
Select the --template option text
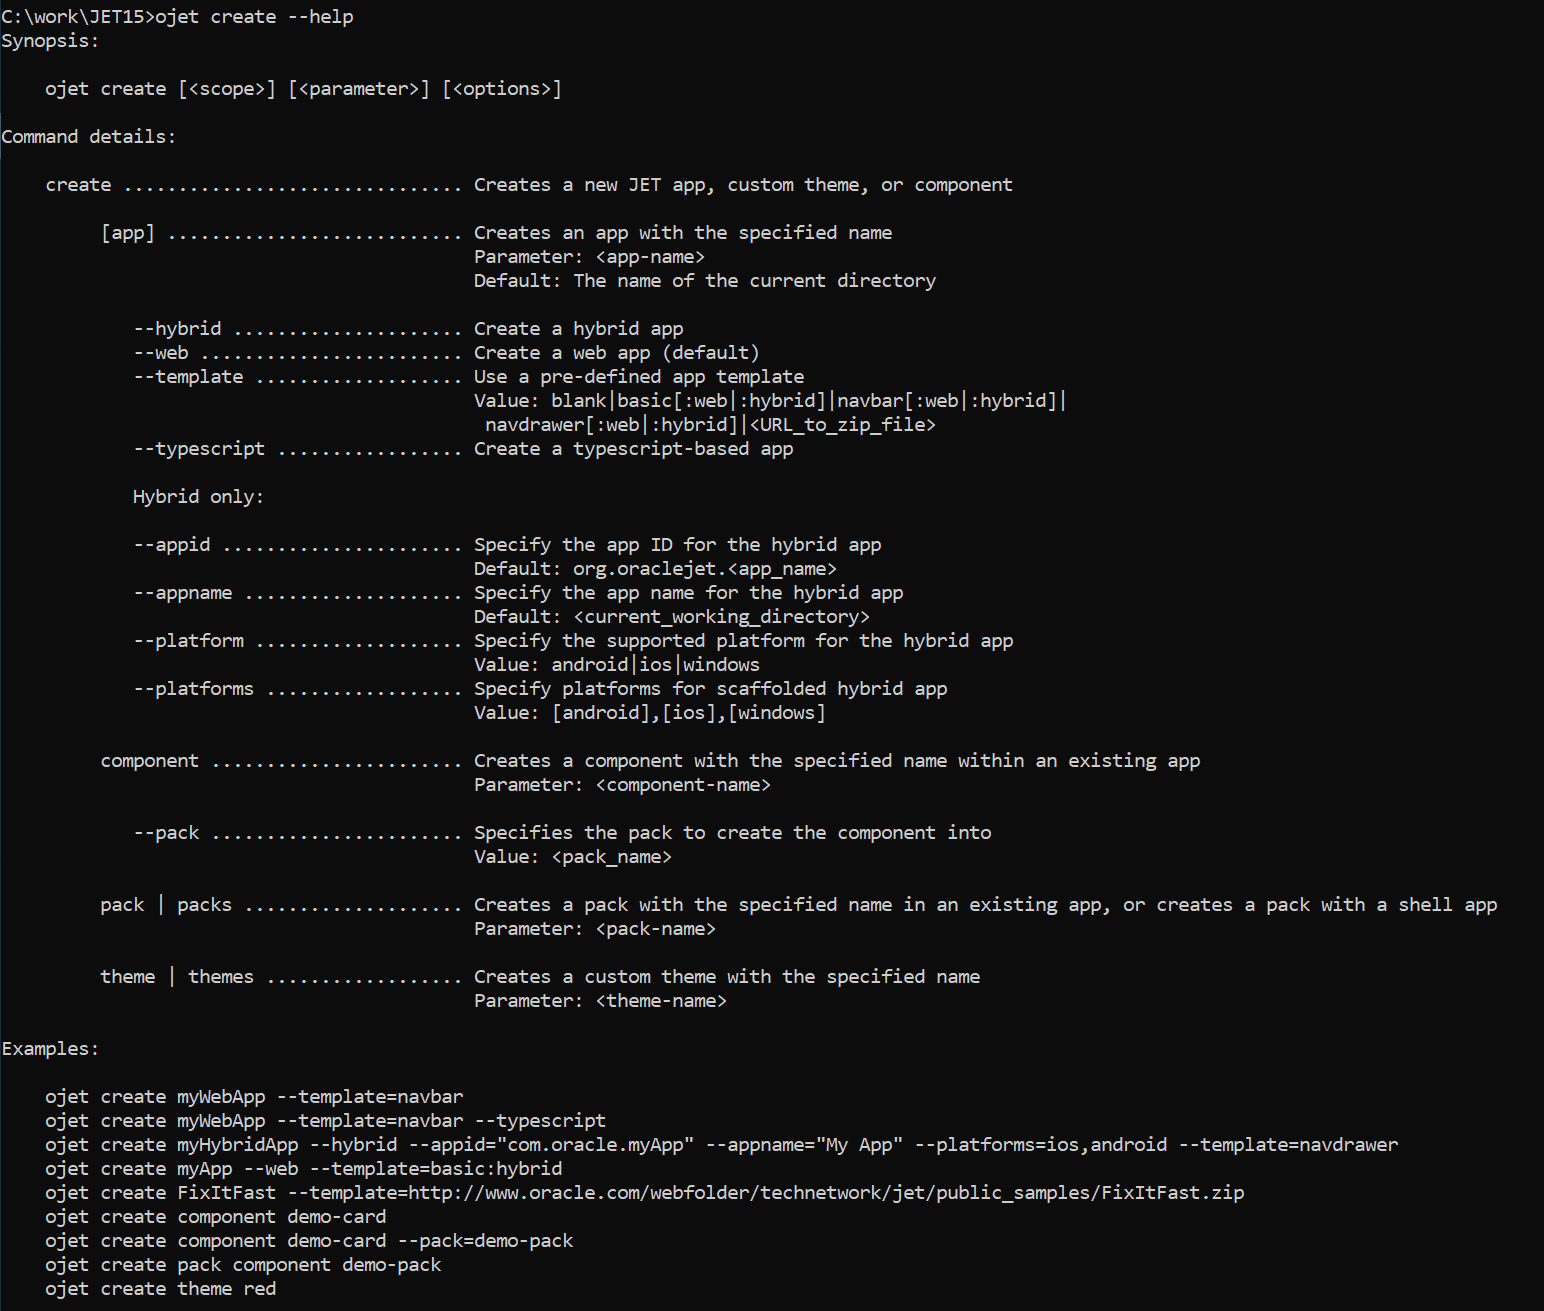[188, 376]
